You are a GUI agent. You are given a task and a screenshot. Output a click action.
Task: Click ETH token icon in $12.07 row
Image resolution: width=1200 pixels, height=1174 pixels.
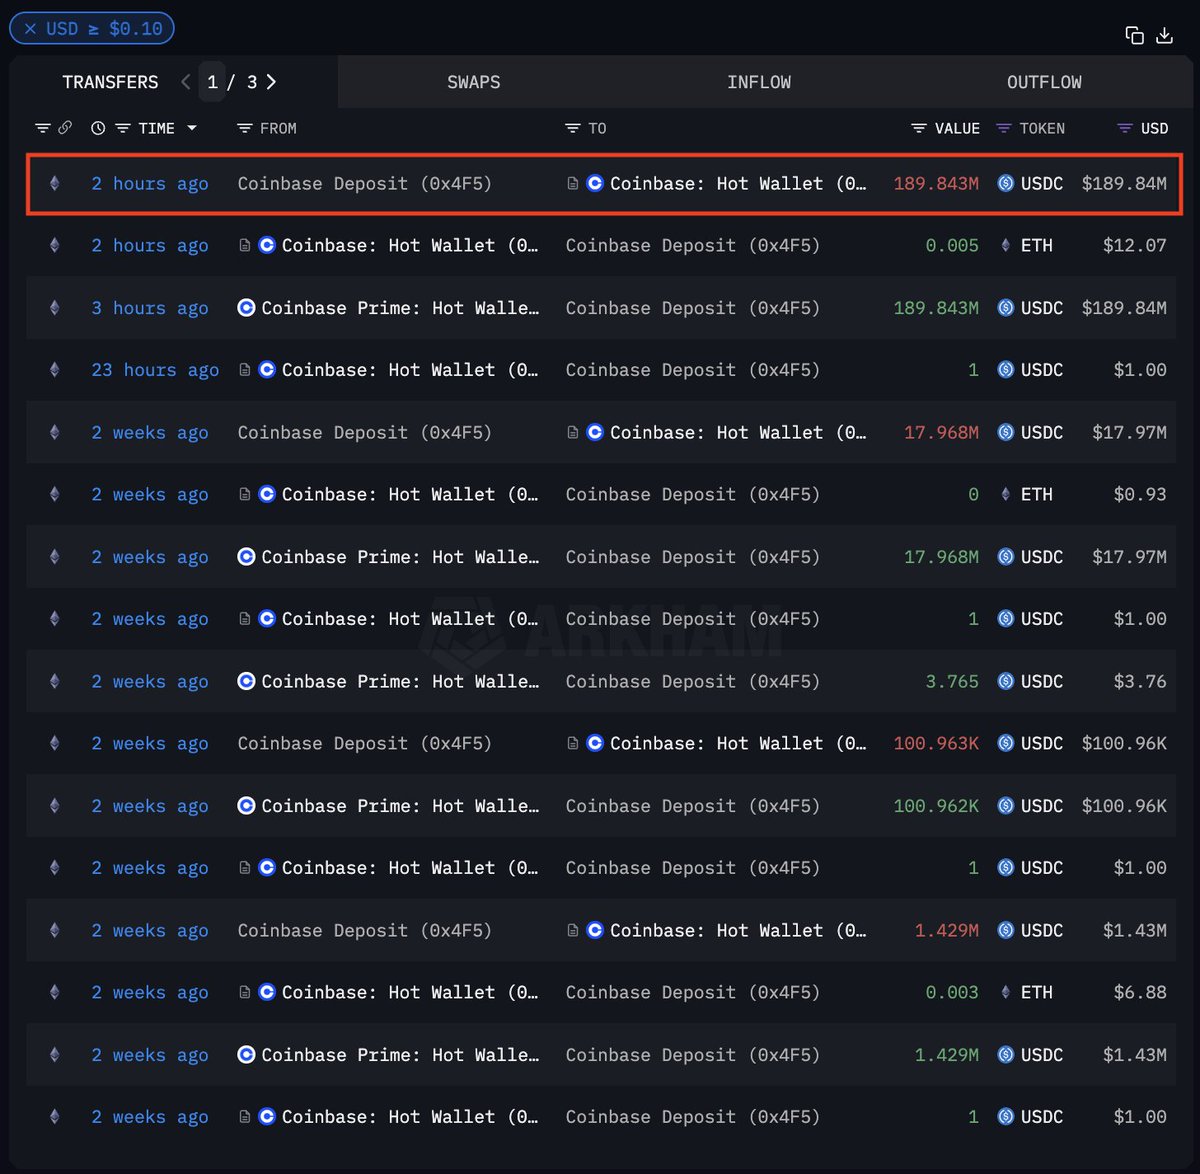click(x=1006, y=245)
